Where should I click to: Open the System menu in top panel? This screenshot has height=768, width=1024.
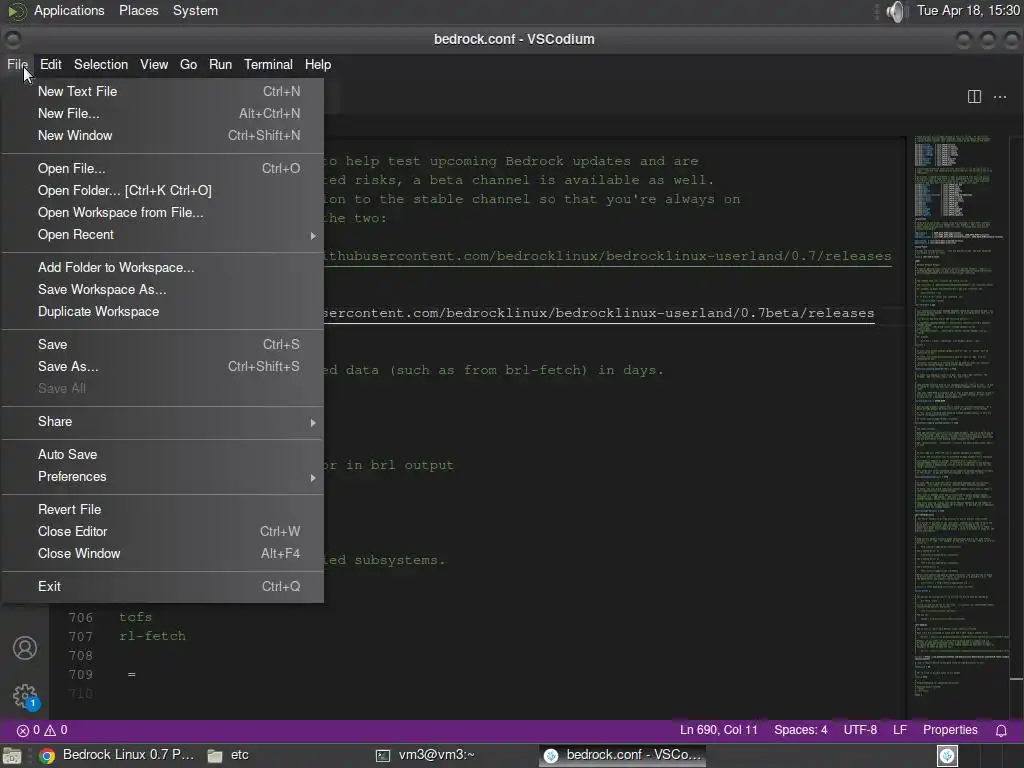[195, 11]
